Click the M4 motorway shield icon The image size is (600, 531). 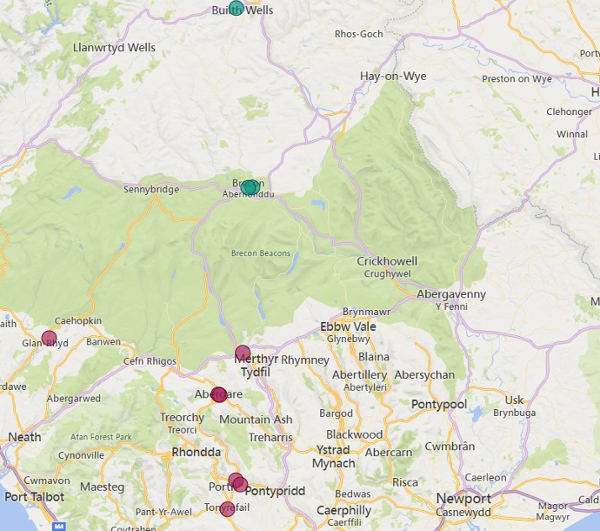(58, 524)
